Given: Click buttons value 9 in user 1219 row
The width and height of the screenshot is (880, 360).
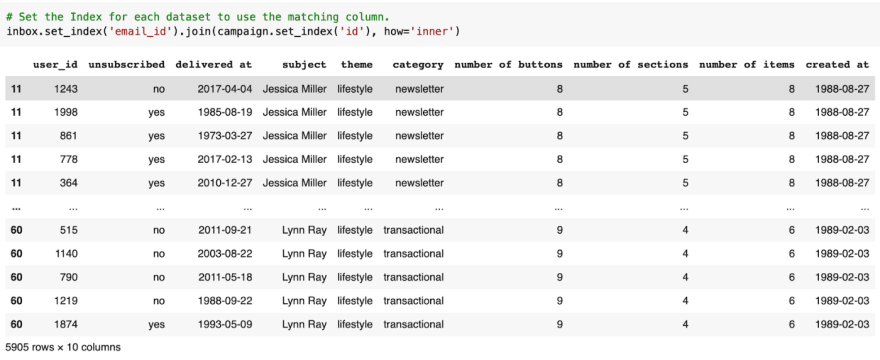Looking at the screenshot, I should (559, 301).
